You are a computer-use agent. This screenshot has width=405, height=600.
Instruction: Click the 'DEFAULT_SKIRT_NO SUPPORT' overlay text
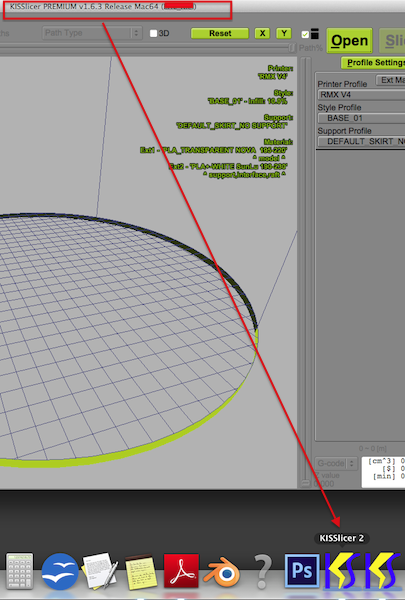pos(232,126)
